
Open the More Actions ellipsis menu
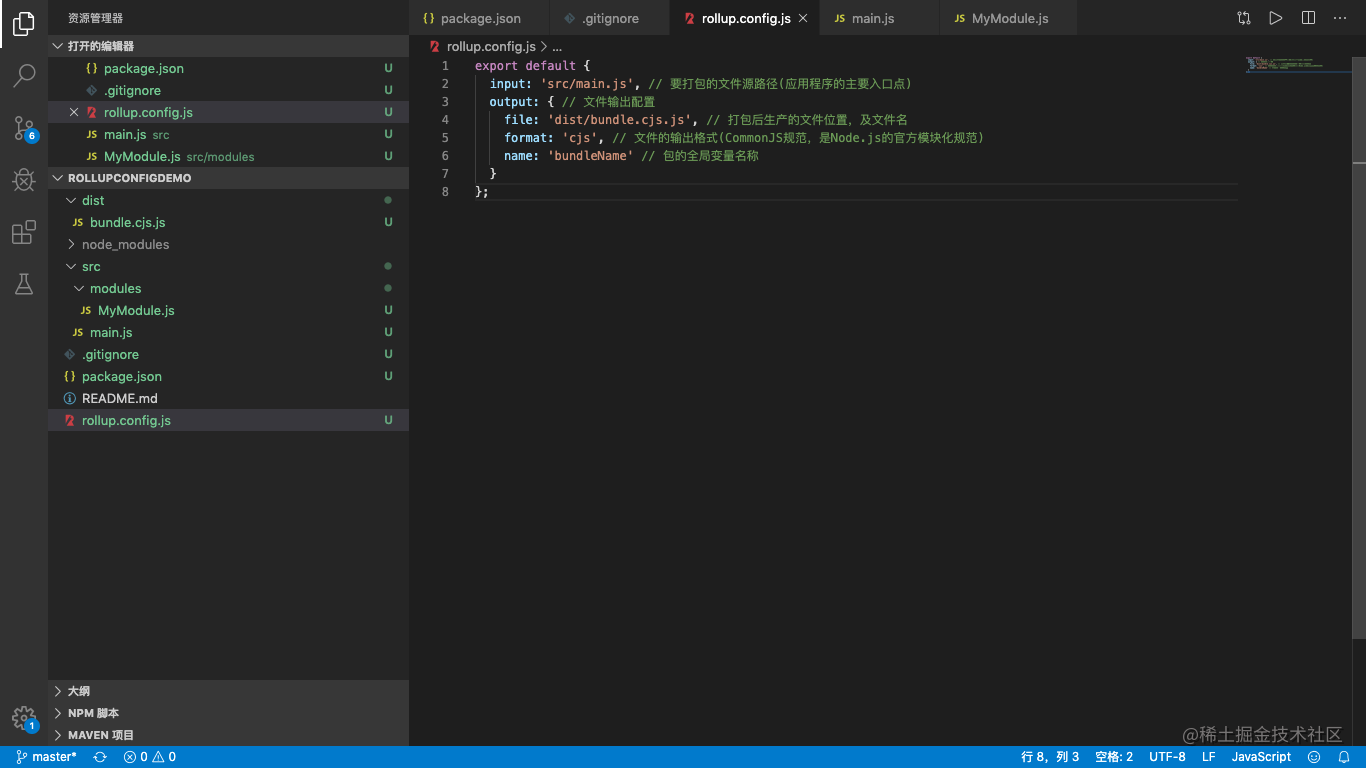pyautogui.click(x=1340, y=18)
